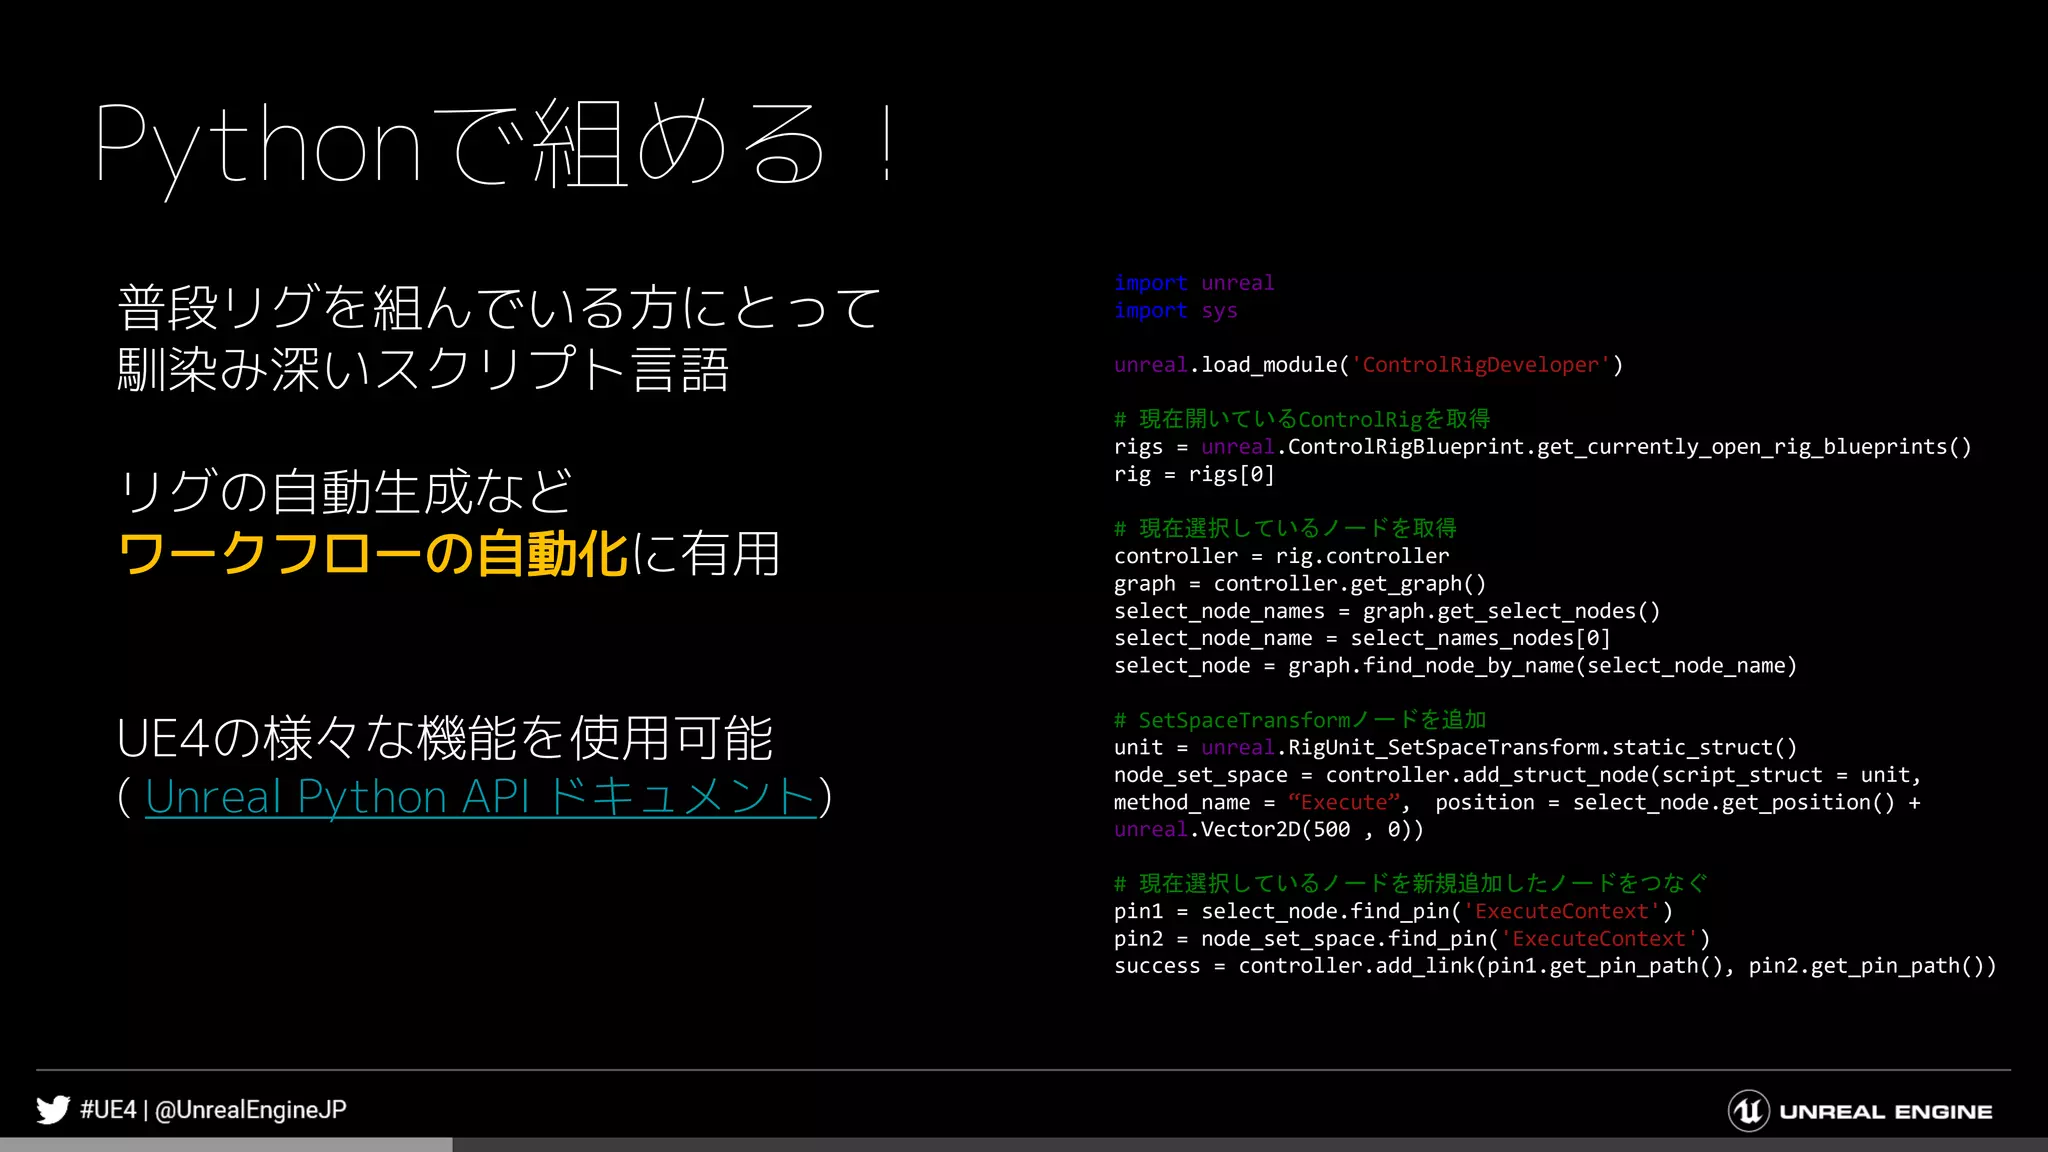Viewport: 2048px width, 1152px height.
Task: Click comment '# 現在選択しているノードを取得'
Action: (x=1285, y=528)
